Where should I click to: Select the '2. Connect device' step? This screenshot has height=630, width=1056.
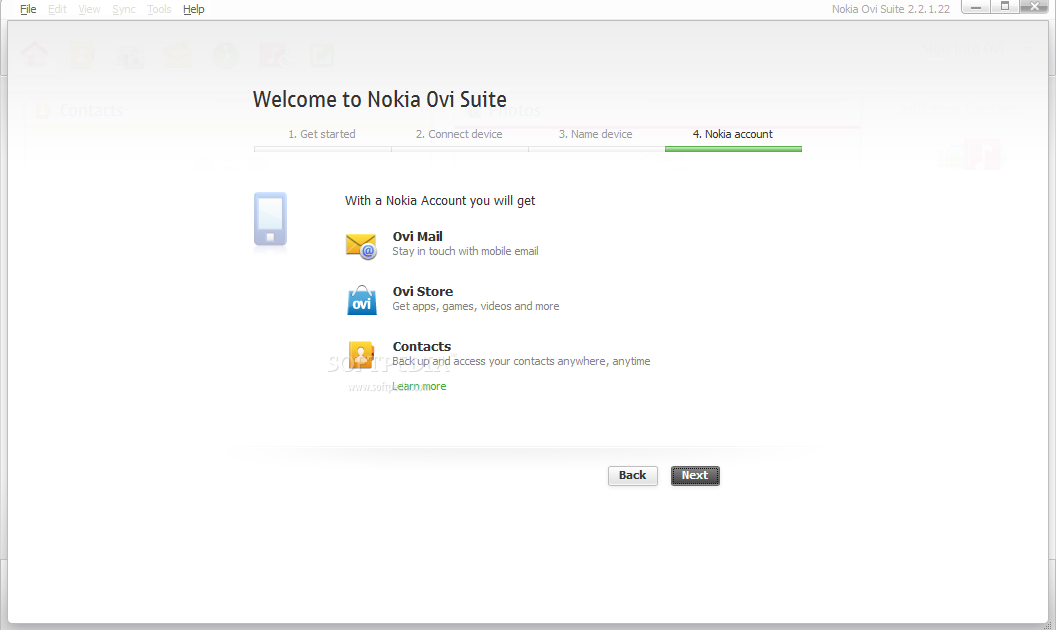[x=459, y=134]
